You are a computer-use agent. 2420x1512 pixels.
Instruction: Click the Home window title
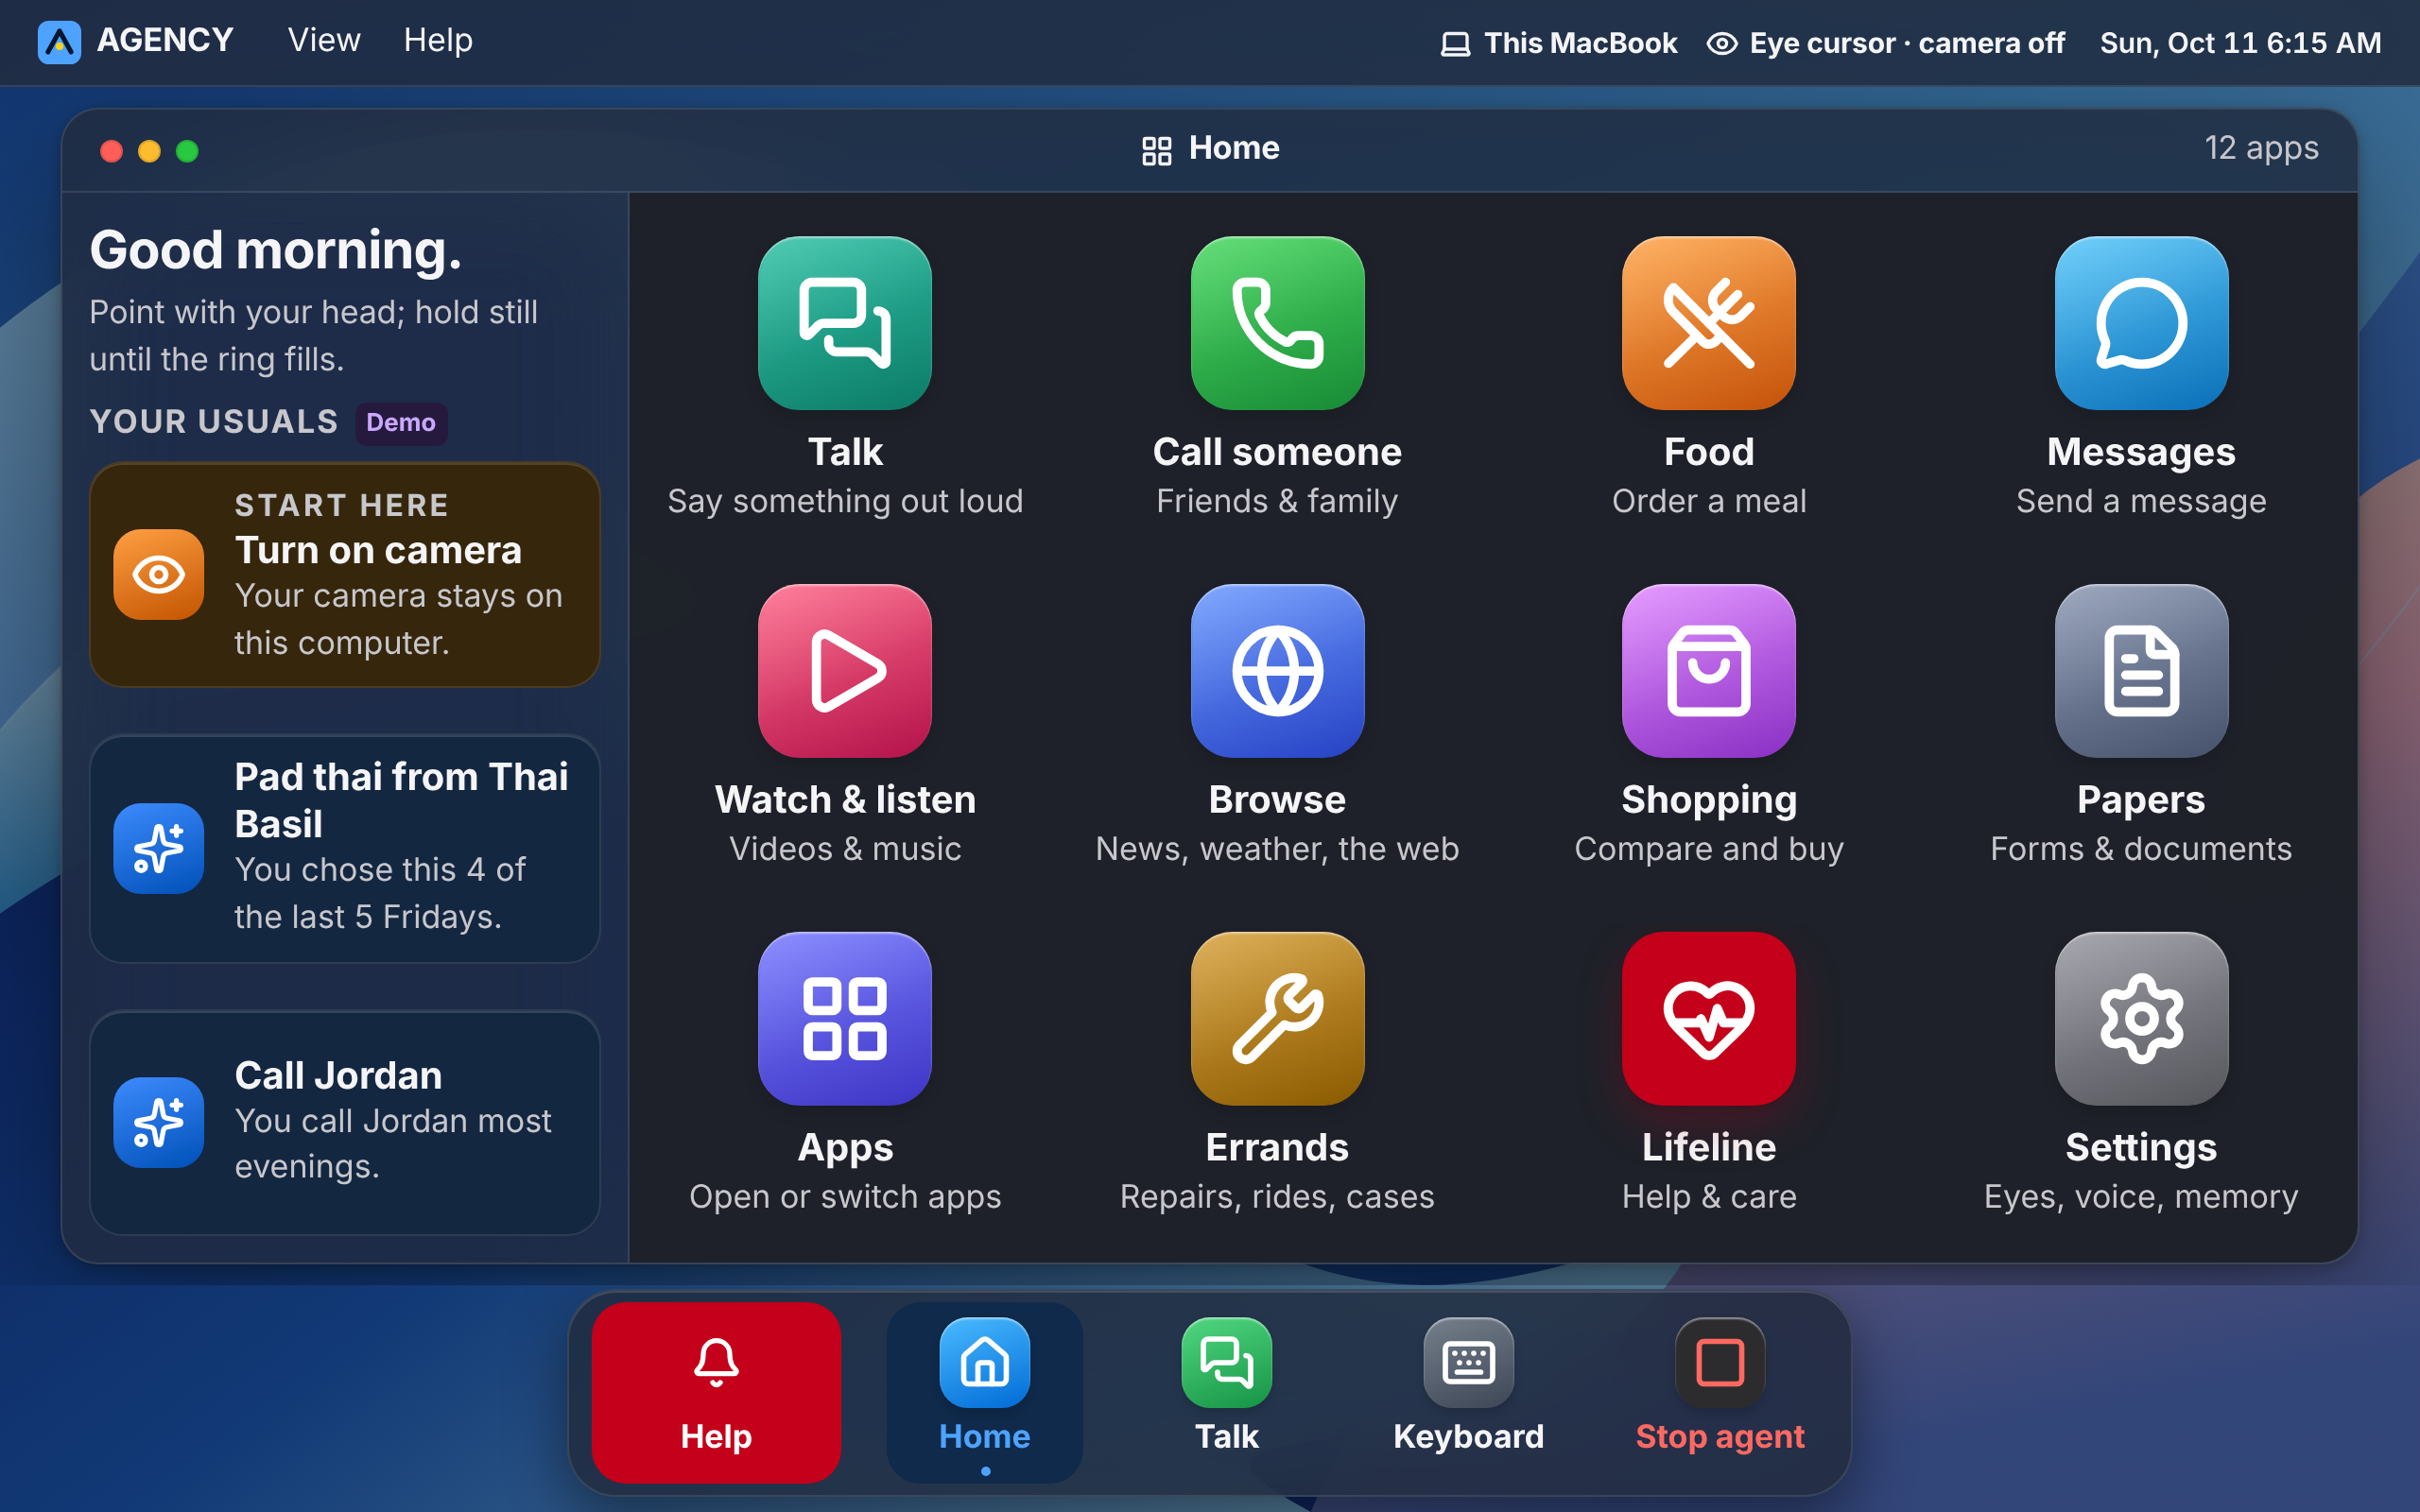click(x=1210, y=148)
